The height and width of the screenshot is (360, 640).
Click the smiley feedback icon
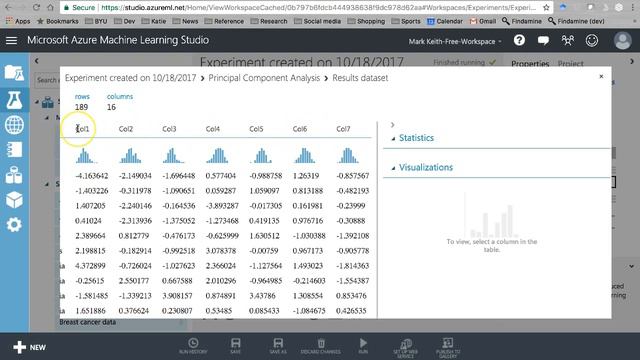click(592, 40)
